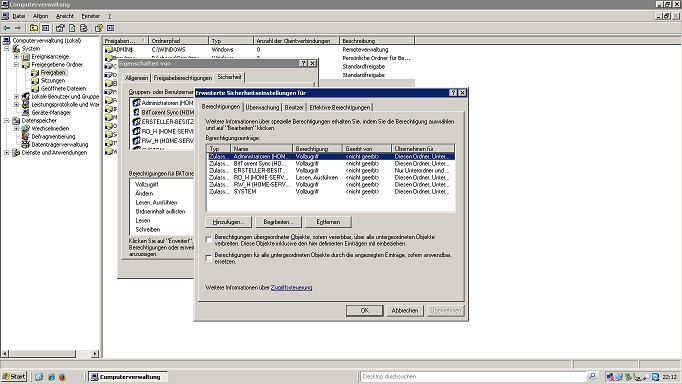Expand the Wechselmedien tree node
Viewport: 682px width, 384px height.
(16, 129)
